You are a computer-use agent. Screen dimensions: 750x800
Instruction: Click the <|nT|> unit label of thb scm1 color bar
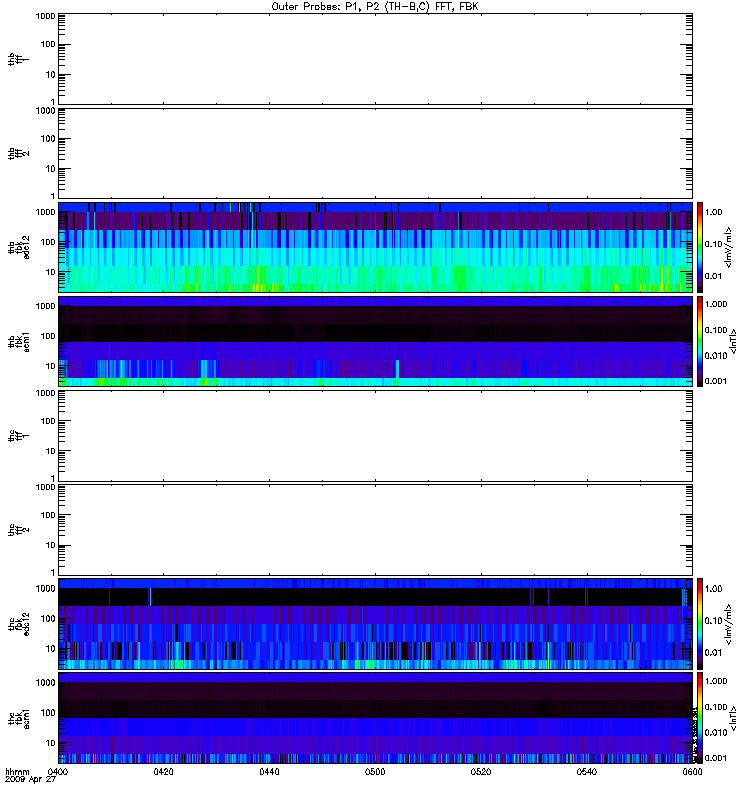click(733, 341)
